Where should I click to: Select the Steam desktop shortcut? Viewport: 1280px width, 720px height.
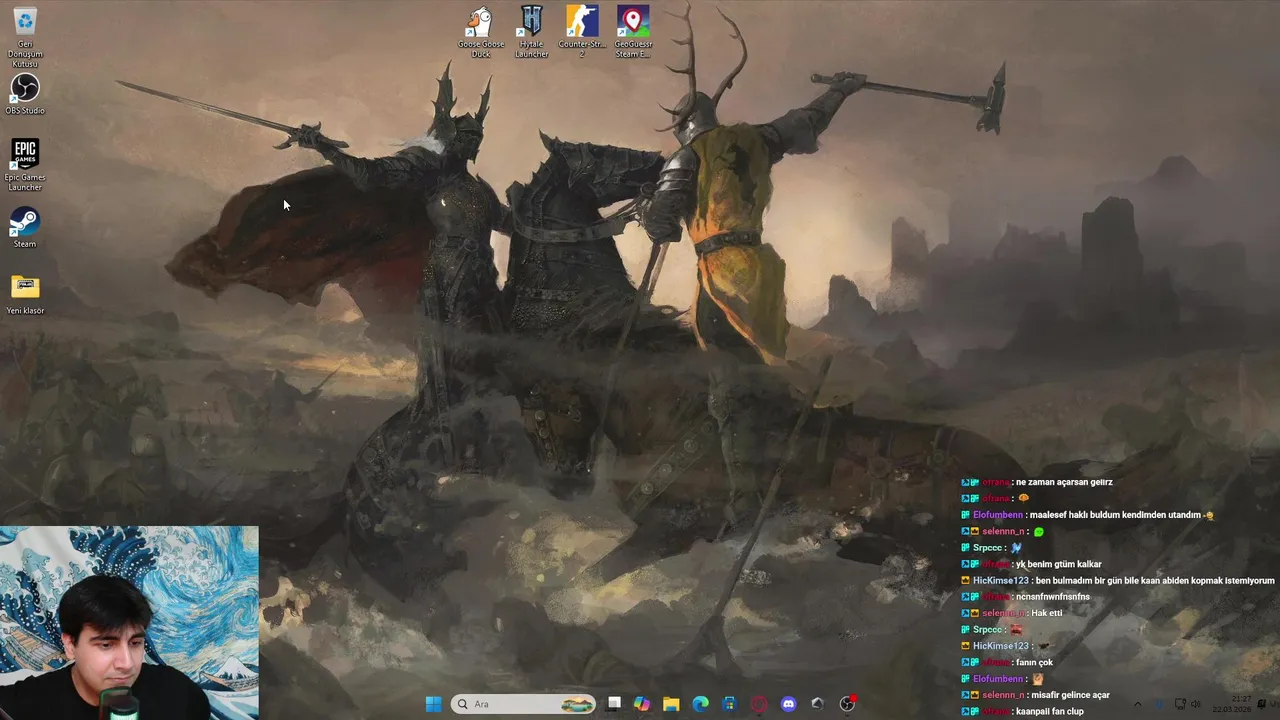point(25,228)
